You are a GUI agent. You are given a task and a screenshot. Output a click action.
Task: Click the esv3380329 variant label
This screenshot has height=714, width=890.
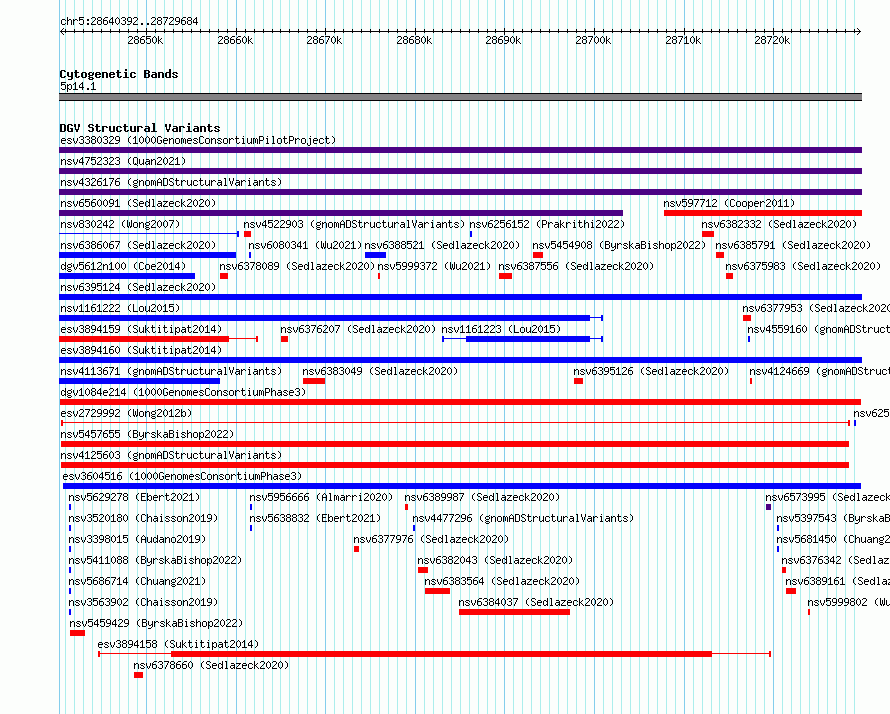(198, 140)
